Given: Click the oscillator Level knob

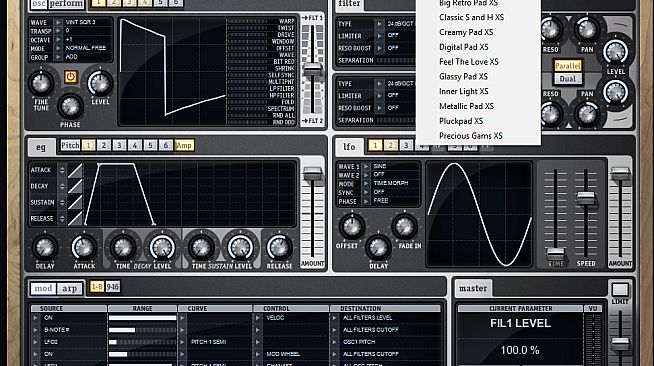Looking at the screenshot, I should pos(100,83).
